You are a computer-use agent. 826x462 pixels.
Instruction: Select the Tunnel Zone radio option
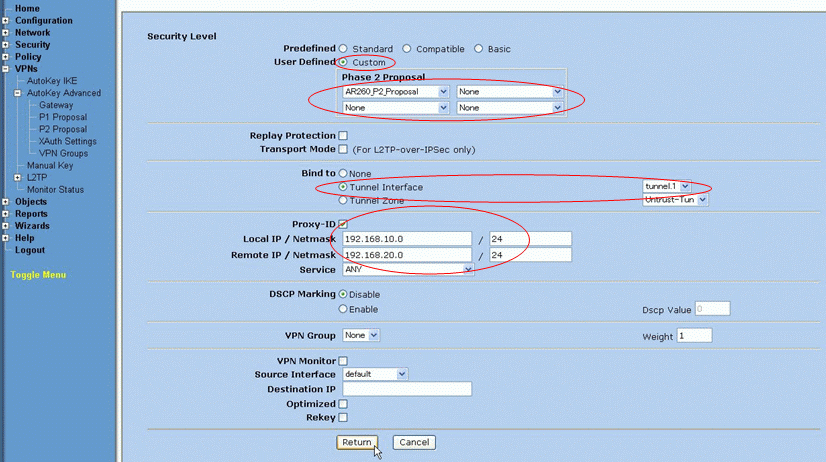tap(343, 200)
